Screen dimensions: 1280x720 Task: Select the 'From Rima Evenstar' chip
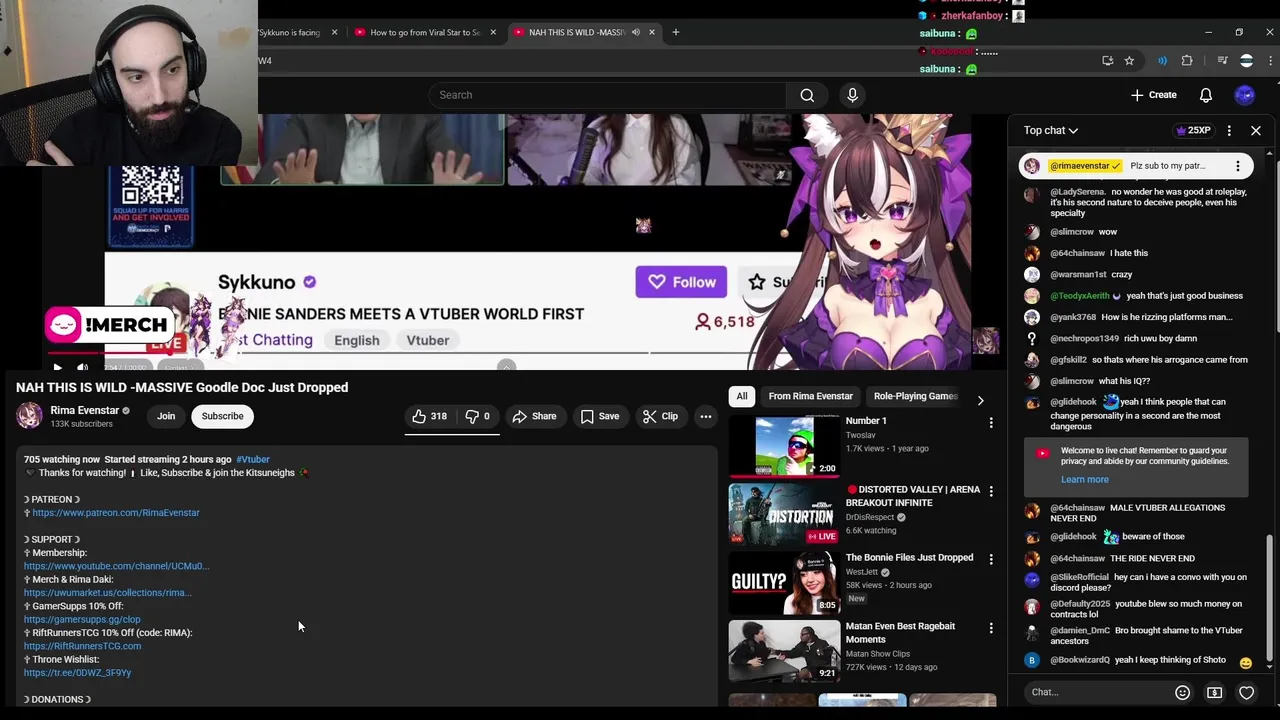coord(811,396)
